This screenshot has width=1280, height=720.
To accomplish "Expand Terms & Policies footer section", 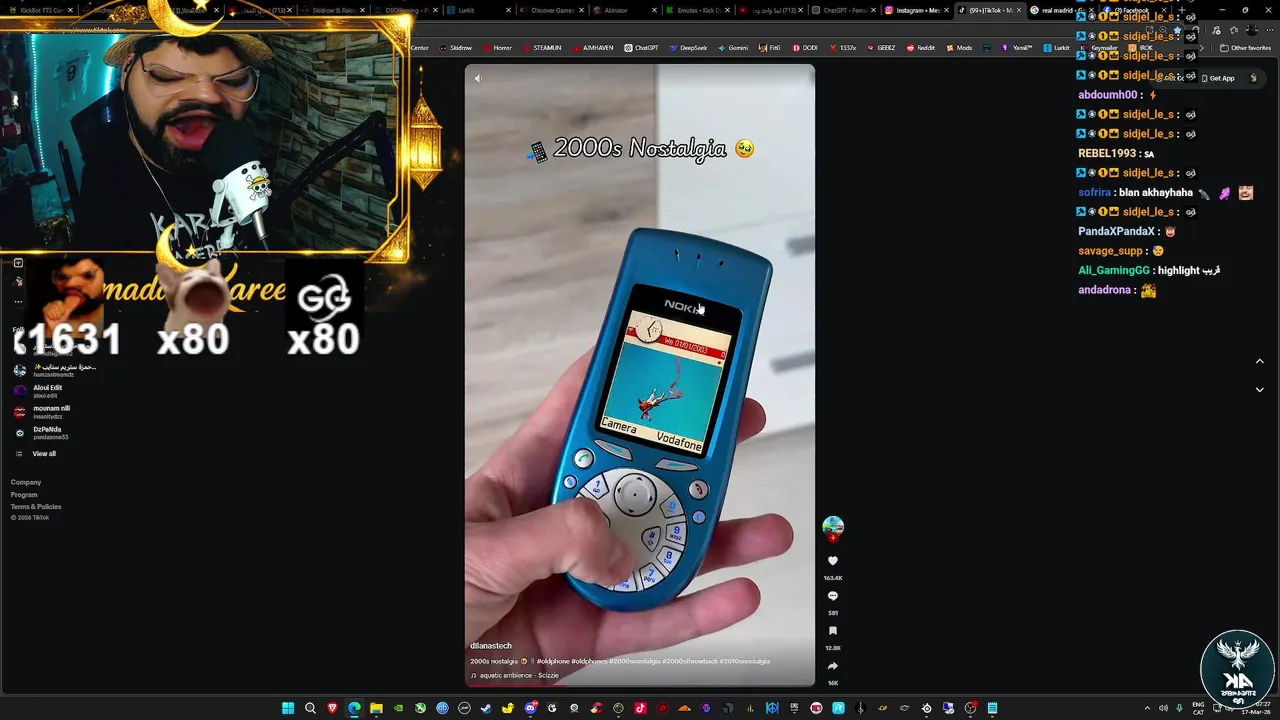I will tap(36, 507).
